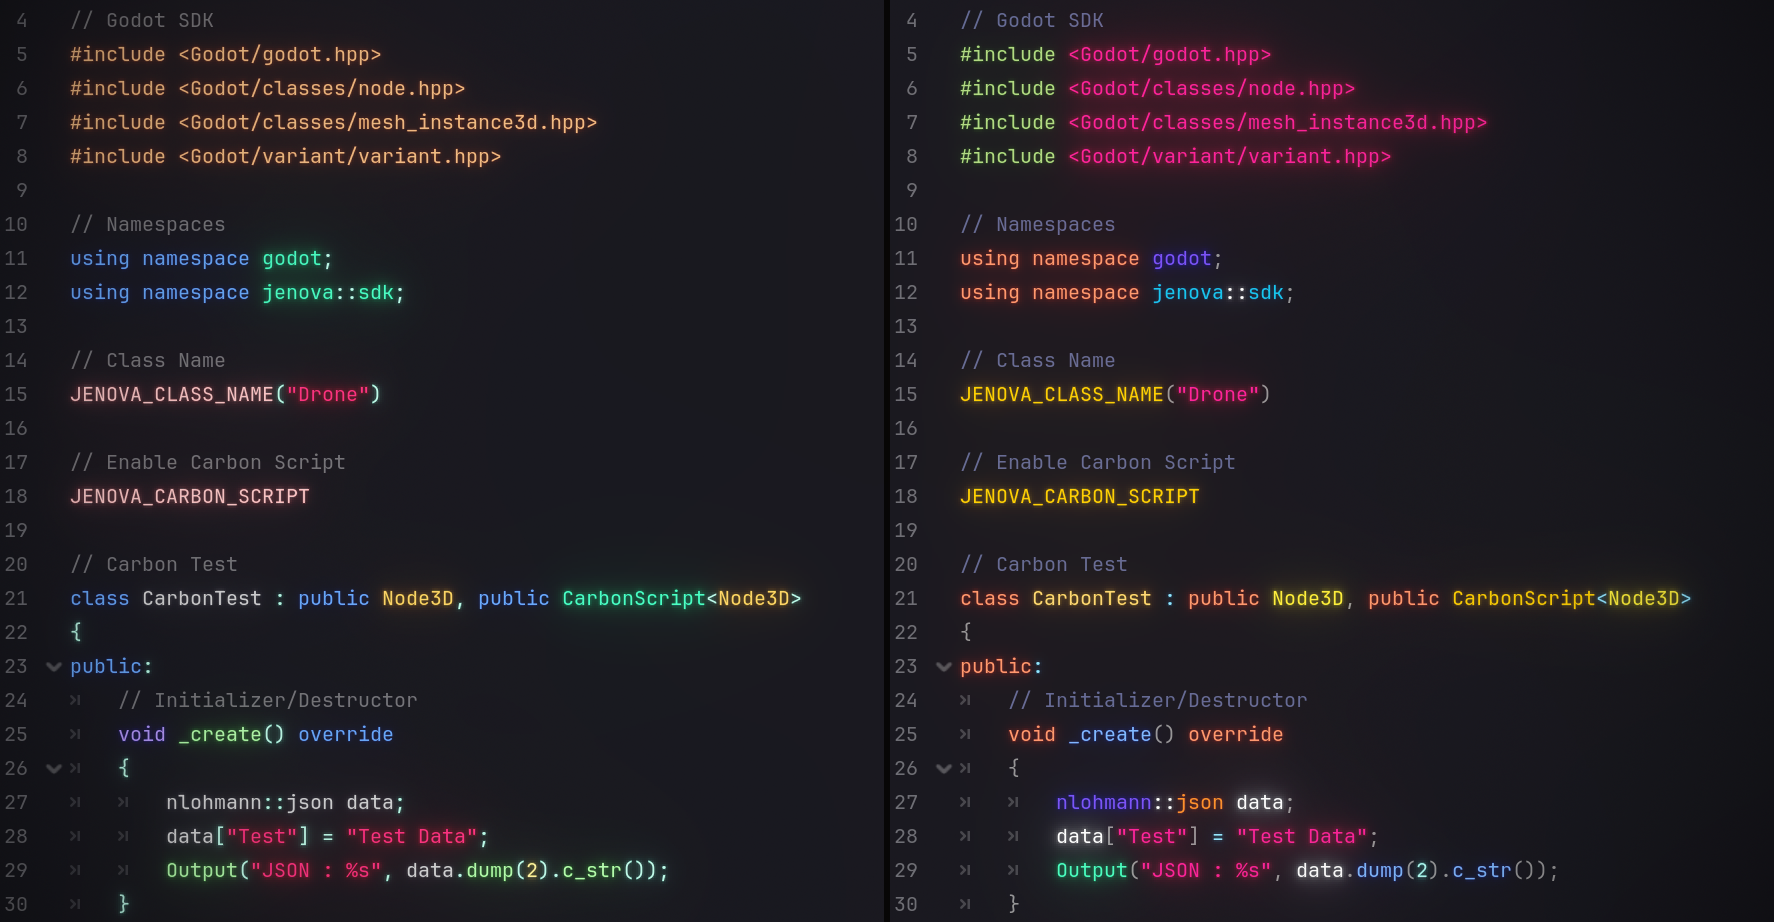Click 'c_str' call in the right pane
The image size is (1774, 922).
[1482, 871]
